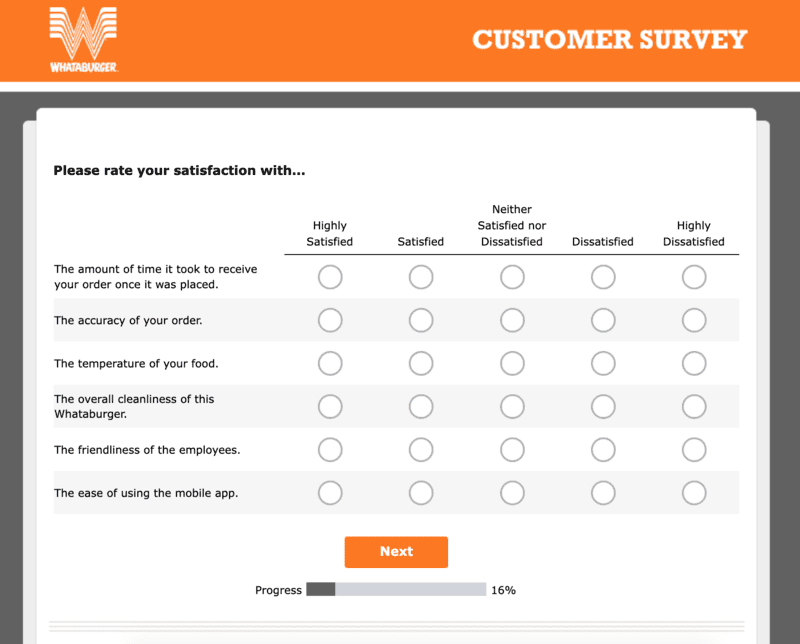
Task: Mark order accuracy as Highly Dissatisfied
Action: click(694, 320)
